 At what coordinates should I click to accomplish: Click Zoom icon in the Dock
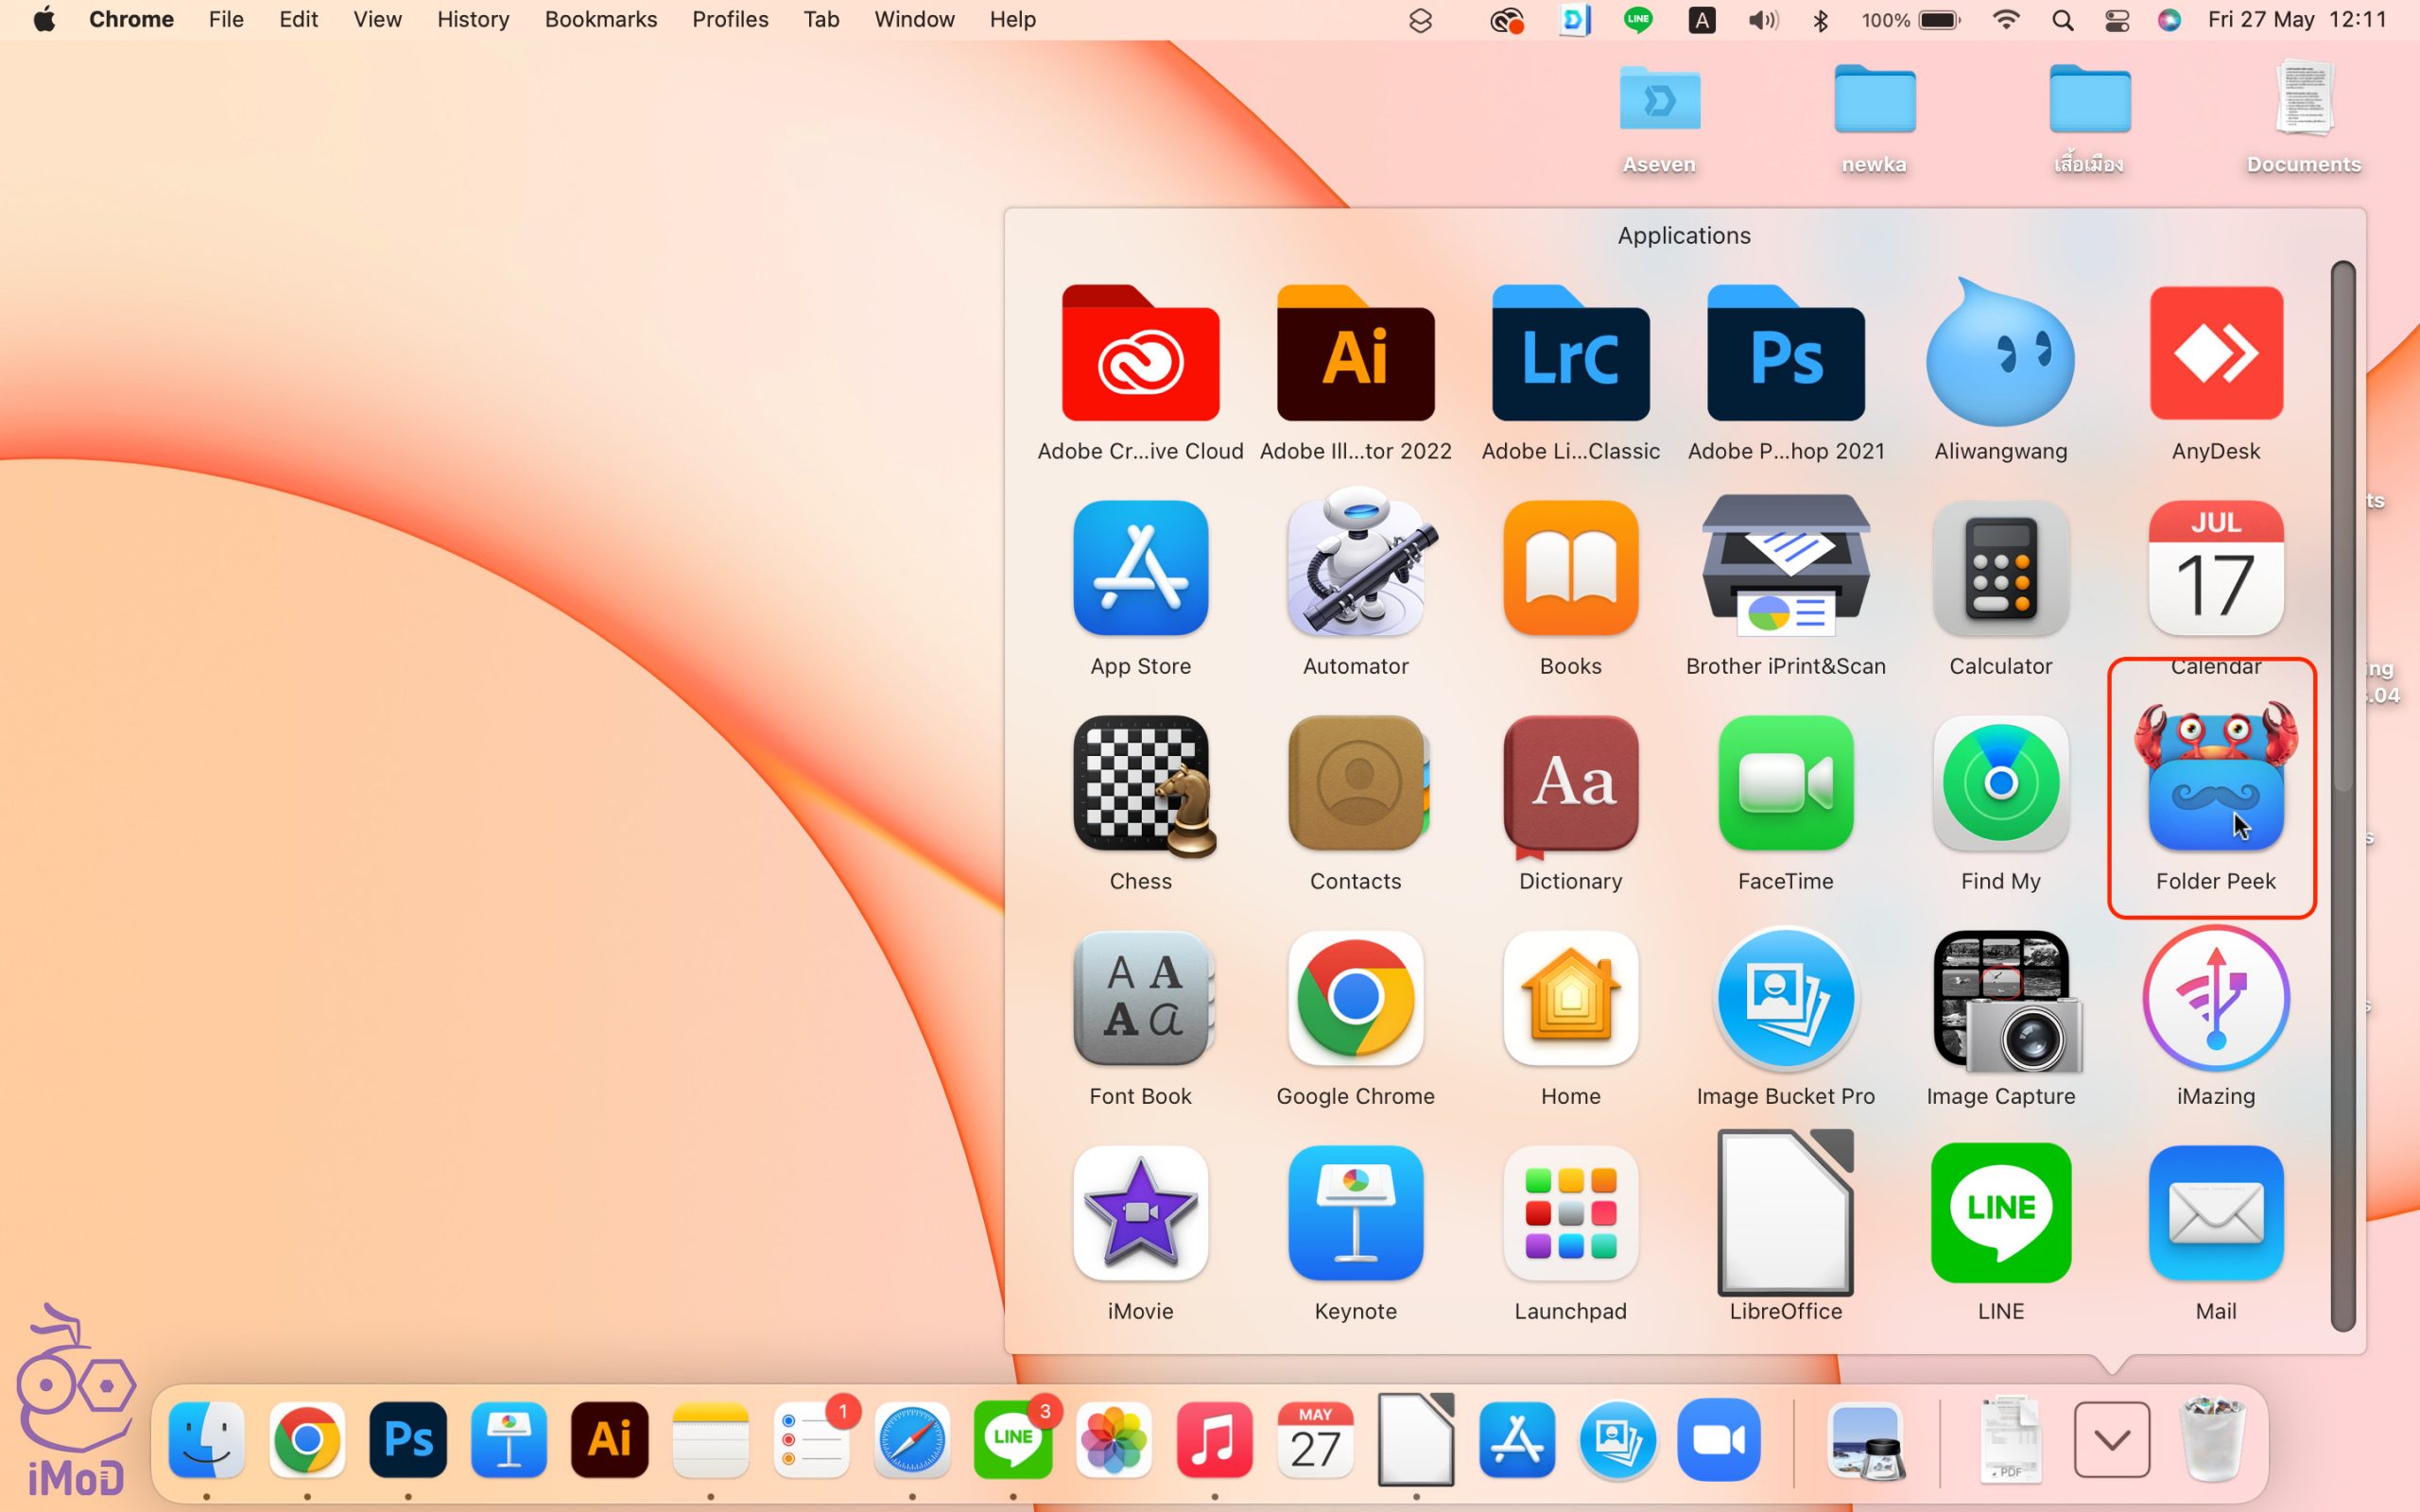point(1718,1440)
